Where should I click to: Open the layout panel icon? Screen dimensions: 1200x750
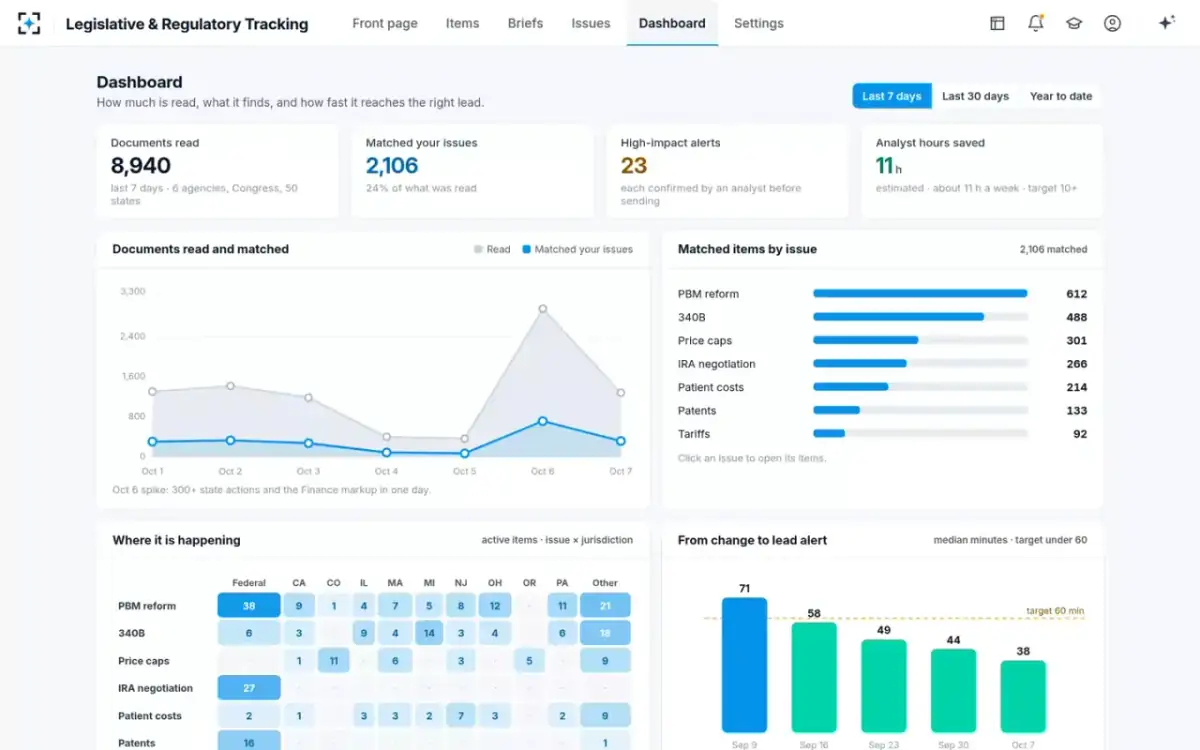pos(997,23)
